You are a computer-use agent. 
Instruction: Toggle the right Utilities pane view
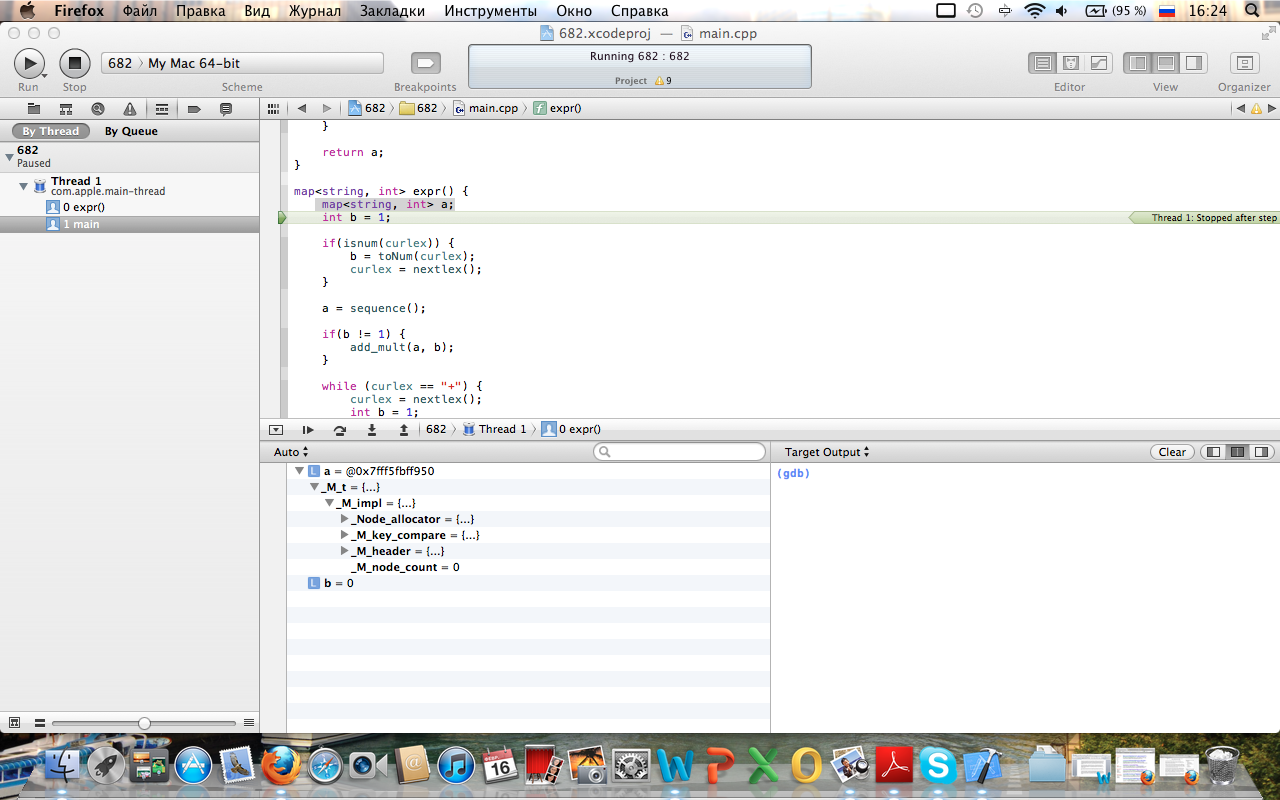pyautogui.click(x=1193, y=63)
